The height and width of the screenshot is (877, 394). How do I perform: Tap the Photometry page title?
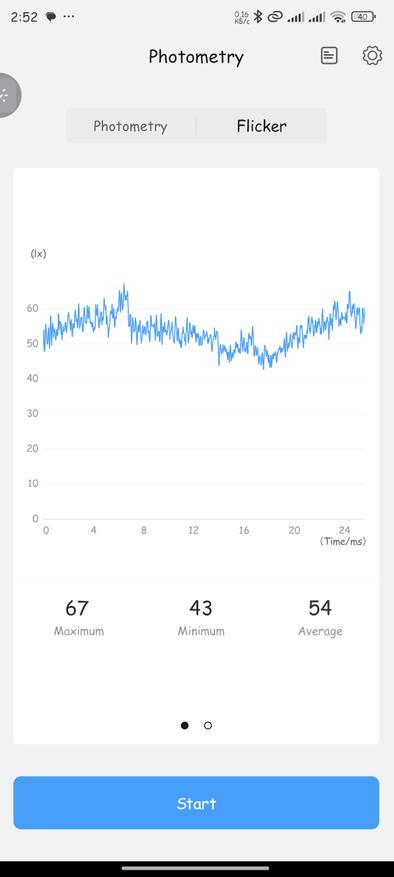click(x=196, y=57)
